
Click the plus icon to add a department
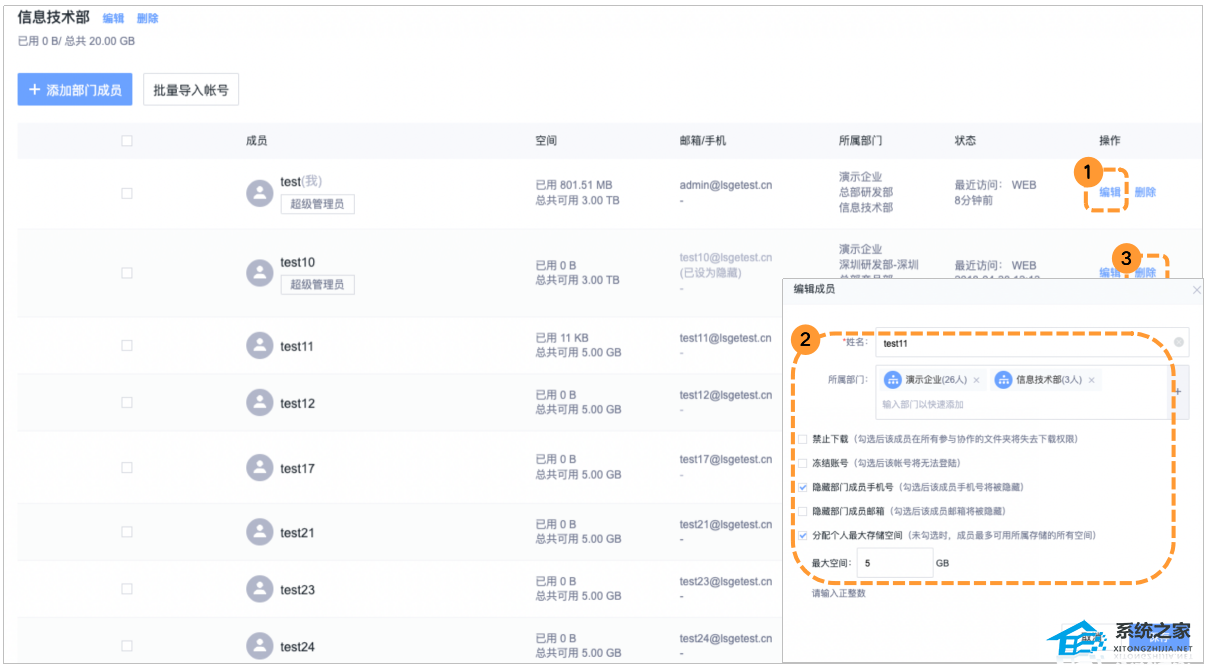[1178, 391]
